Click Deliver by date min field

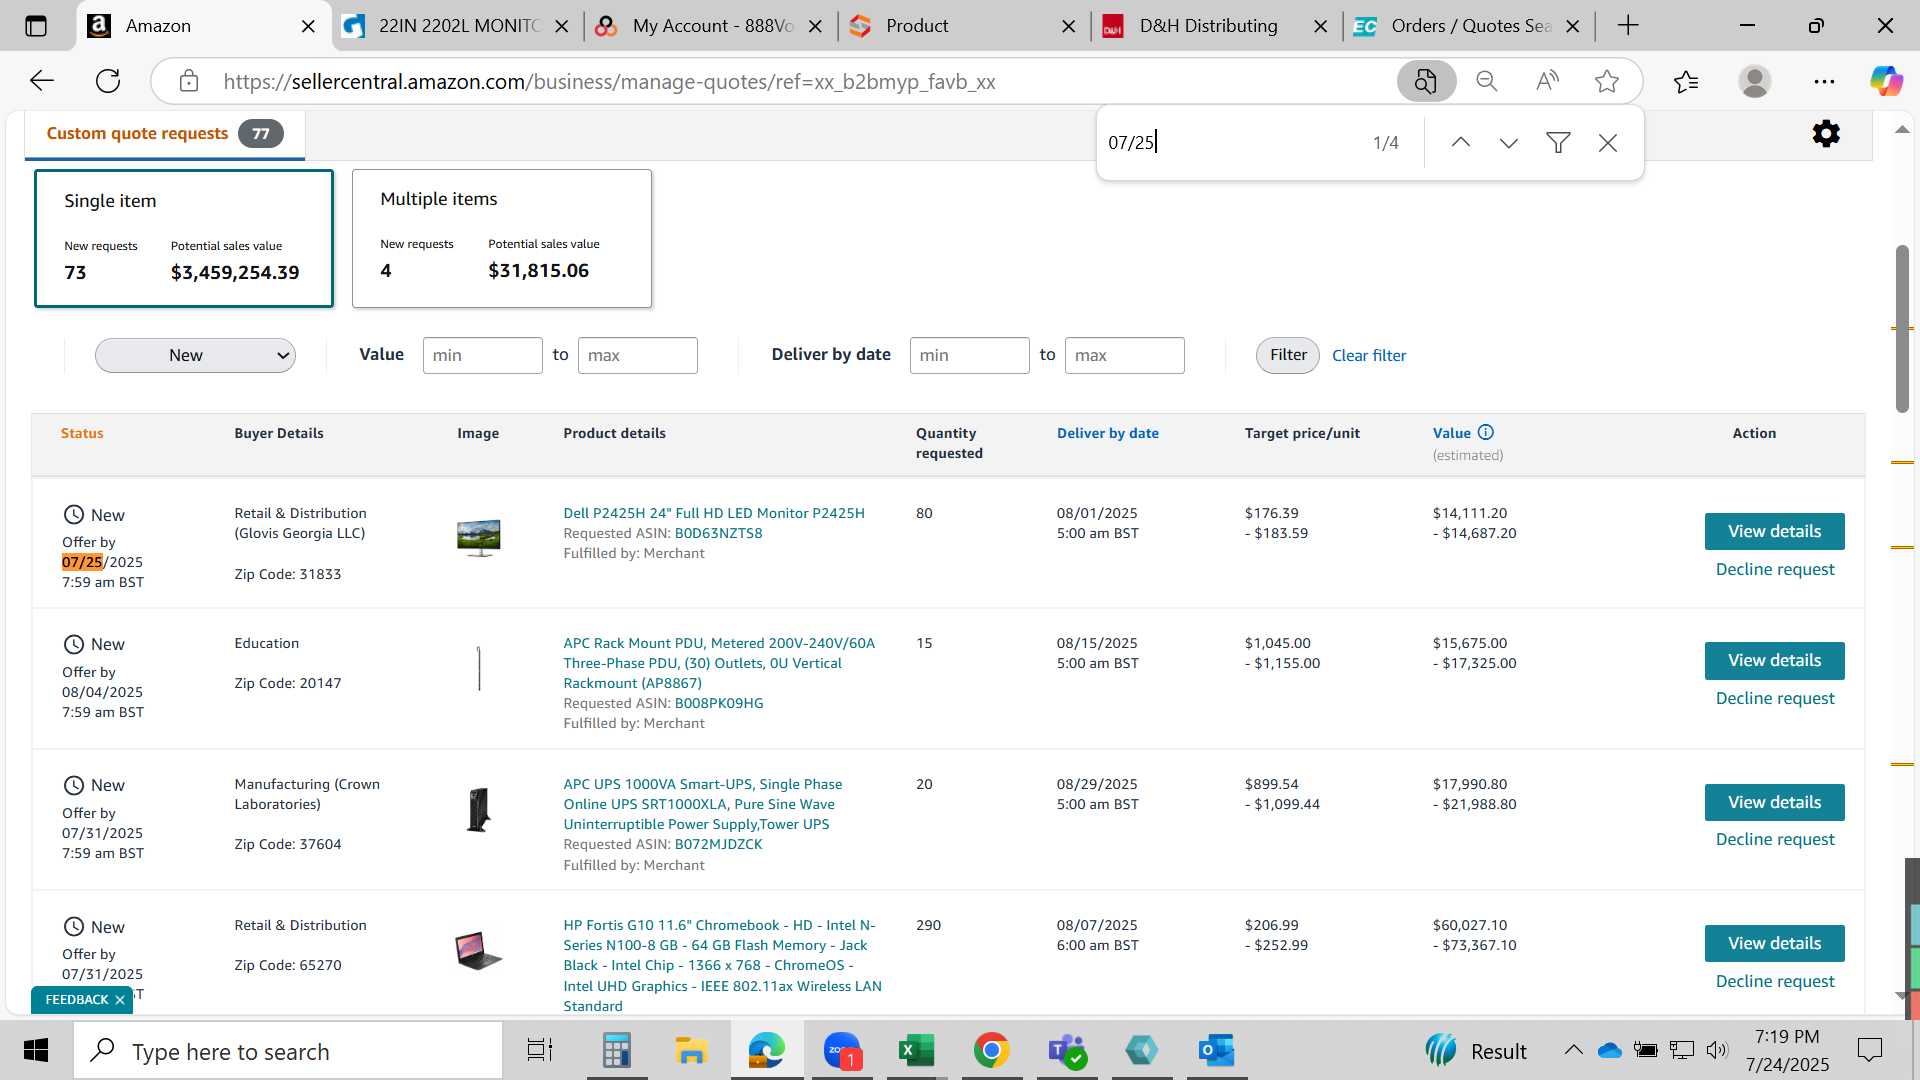point(969,355)
